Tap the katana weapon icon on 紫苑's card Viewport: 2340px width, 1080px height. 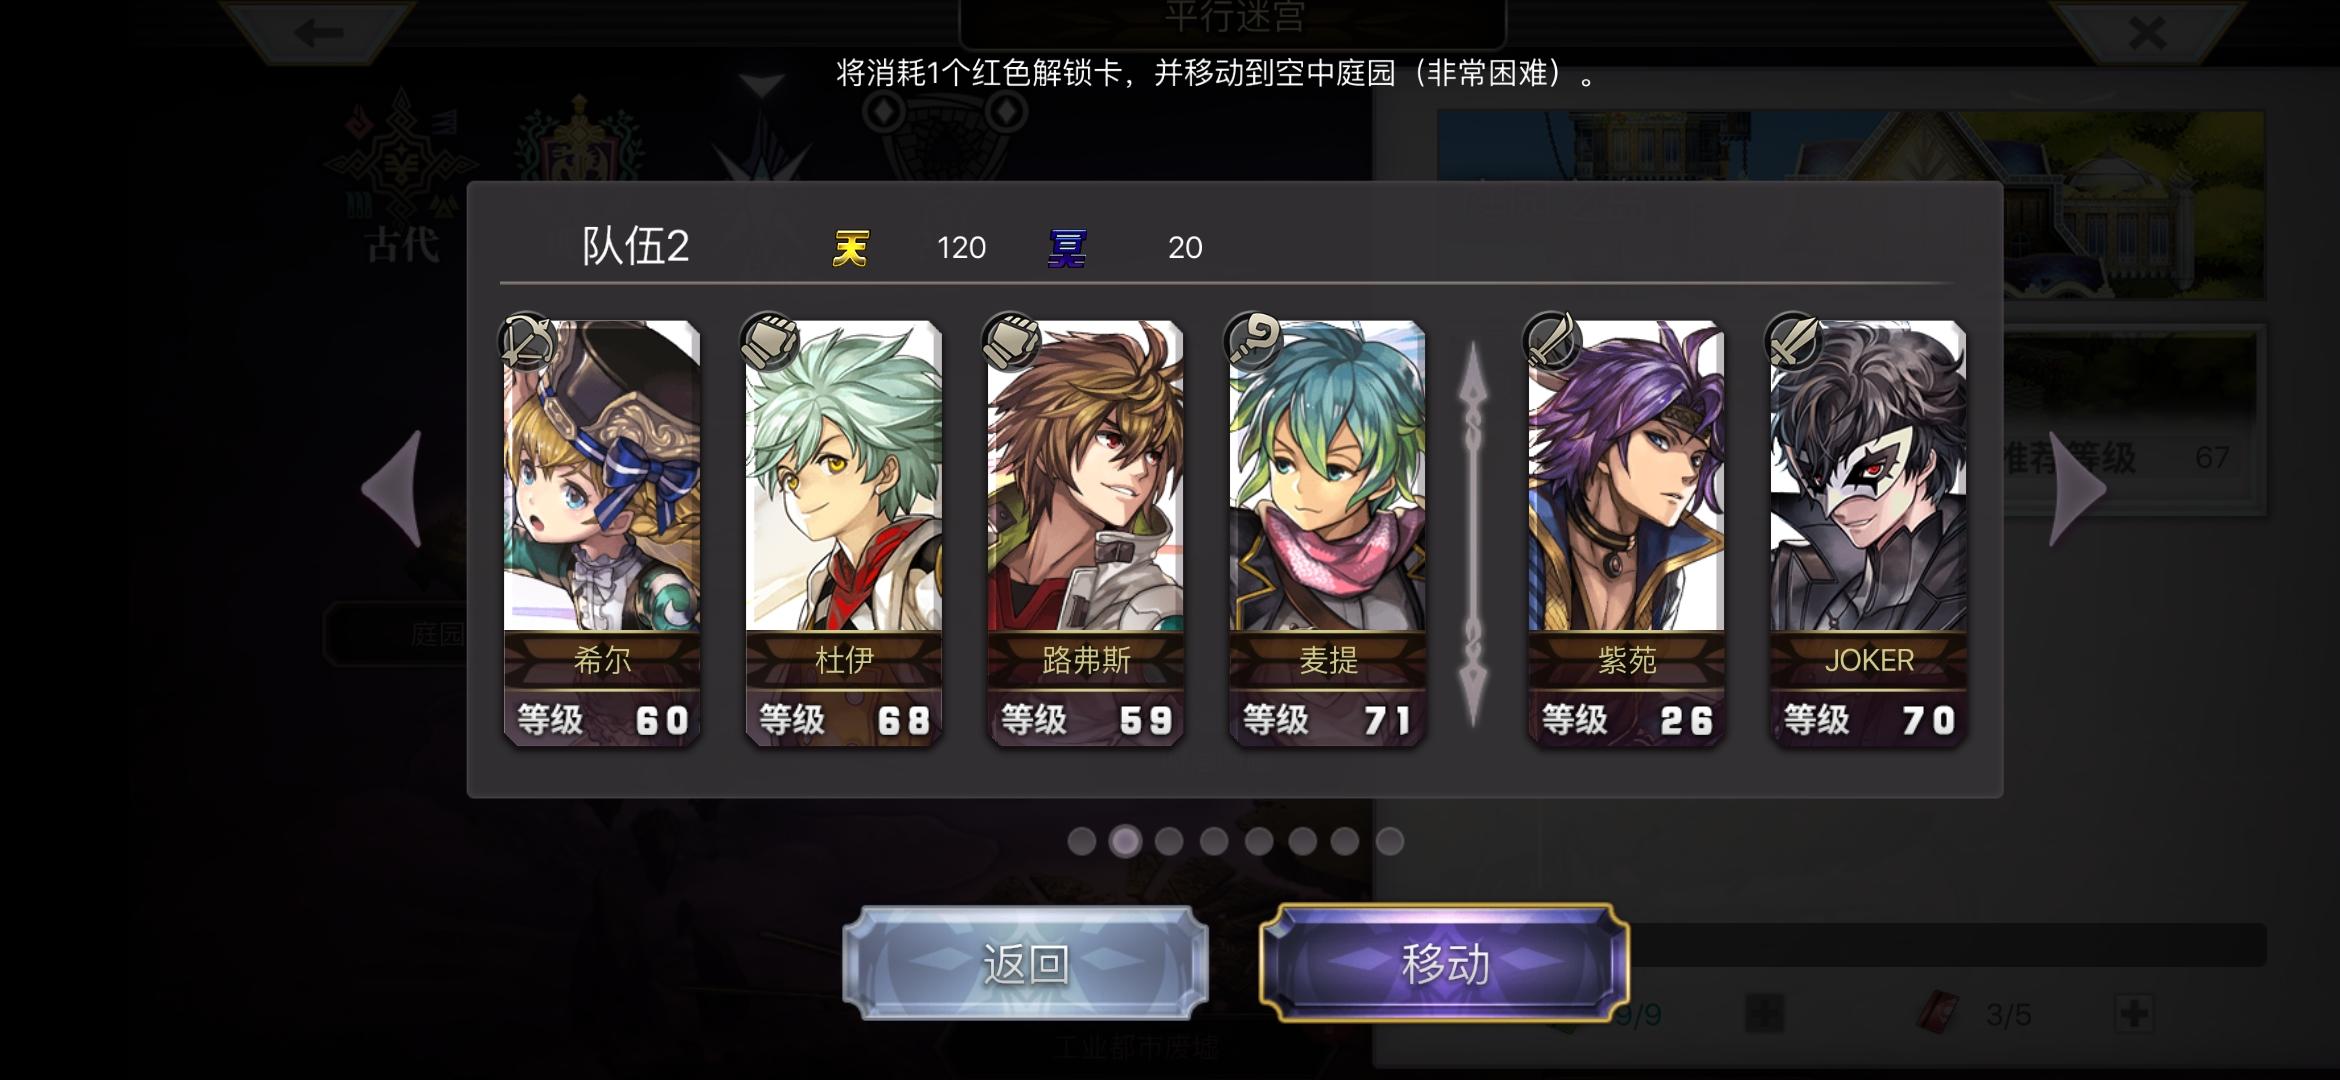click(x=1552, y=342)
